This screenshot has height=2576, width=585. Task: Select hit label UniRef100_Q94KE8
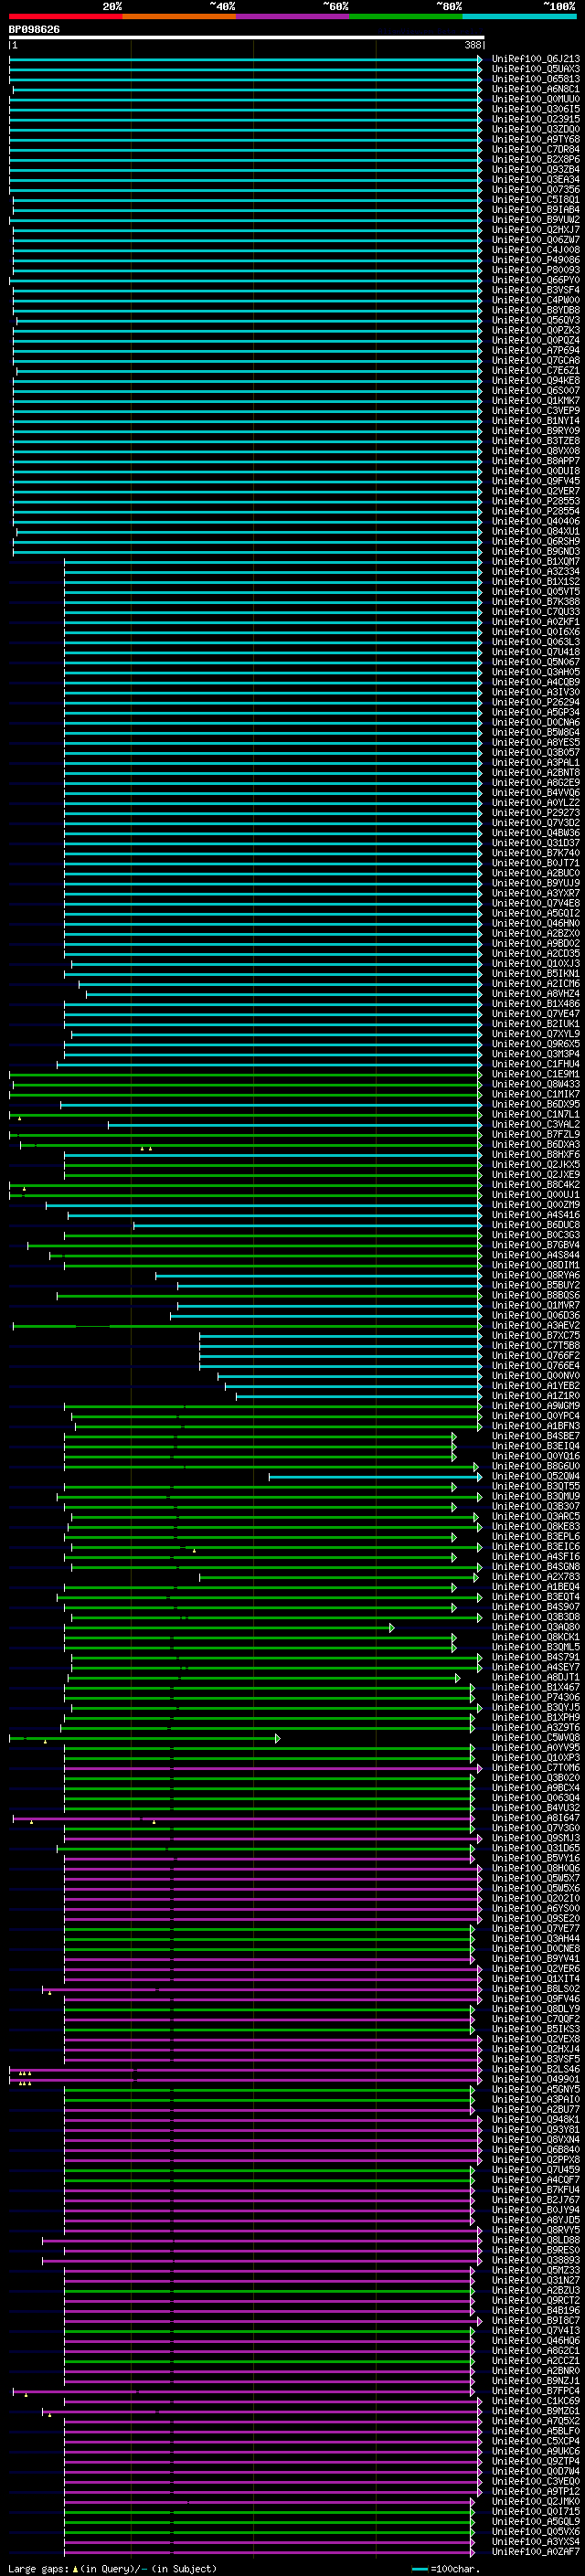(x=536, y=380)
